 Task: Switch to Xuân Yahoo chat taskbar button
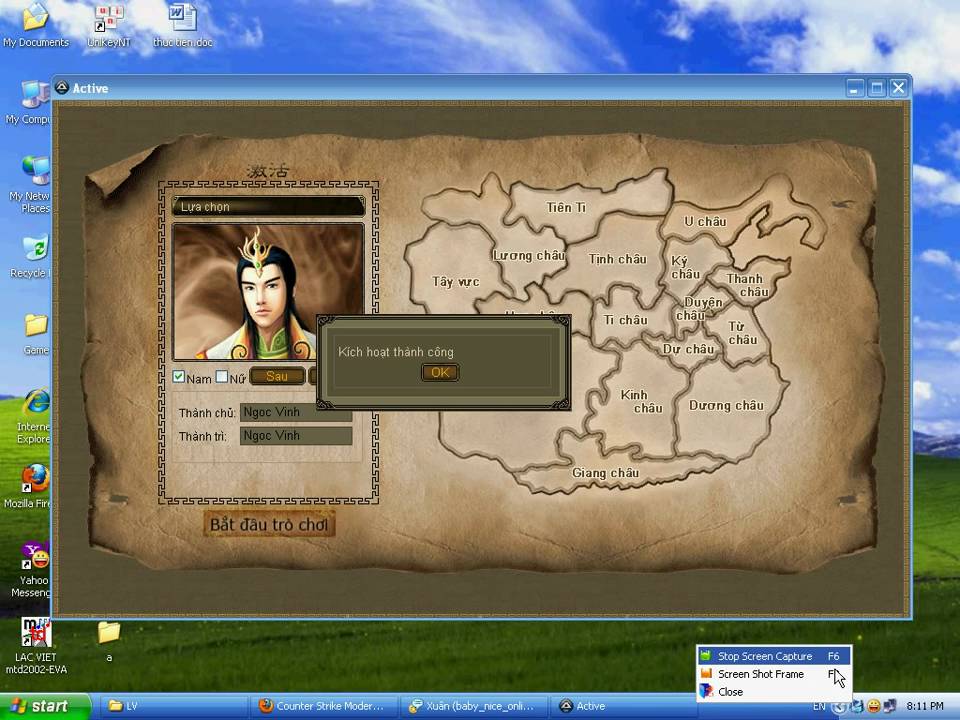(x=474, y=706)
